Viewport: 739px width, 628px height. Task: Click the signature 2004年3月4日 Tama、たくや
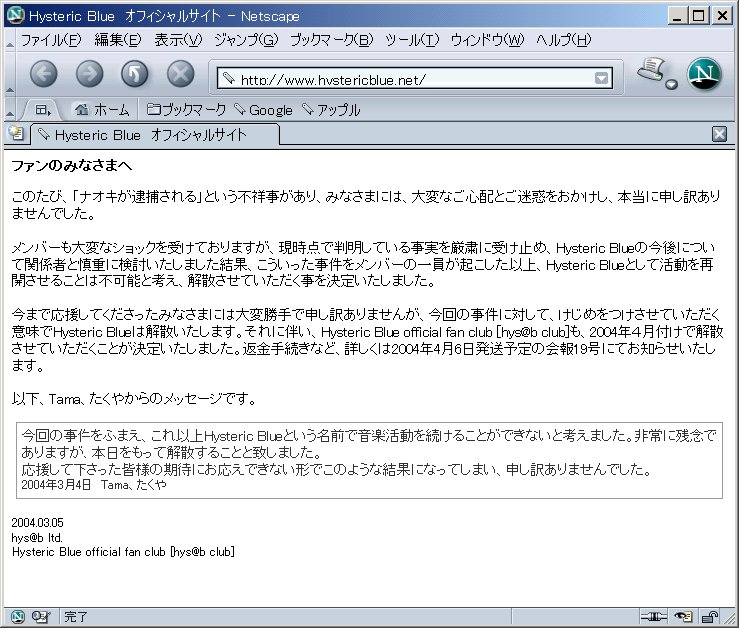tap(94, 485)
